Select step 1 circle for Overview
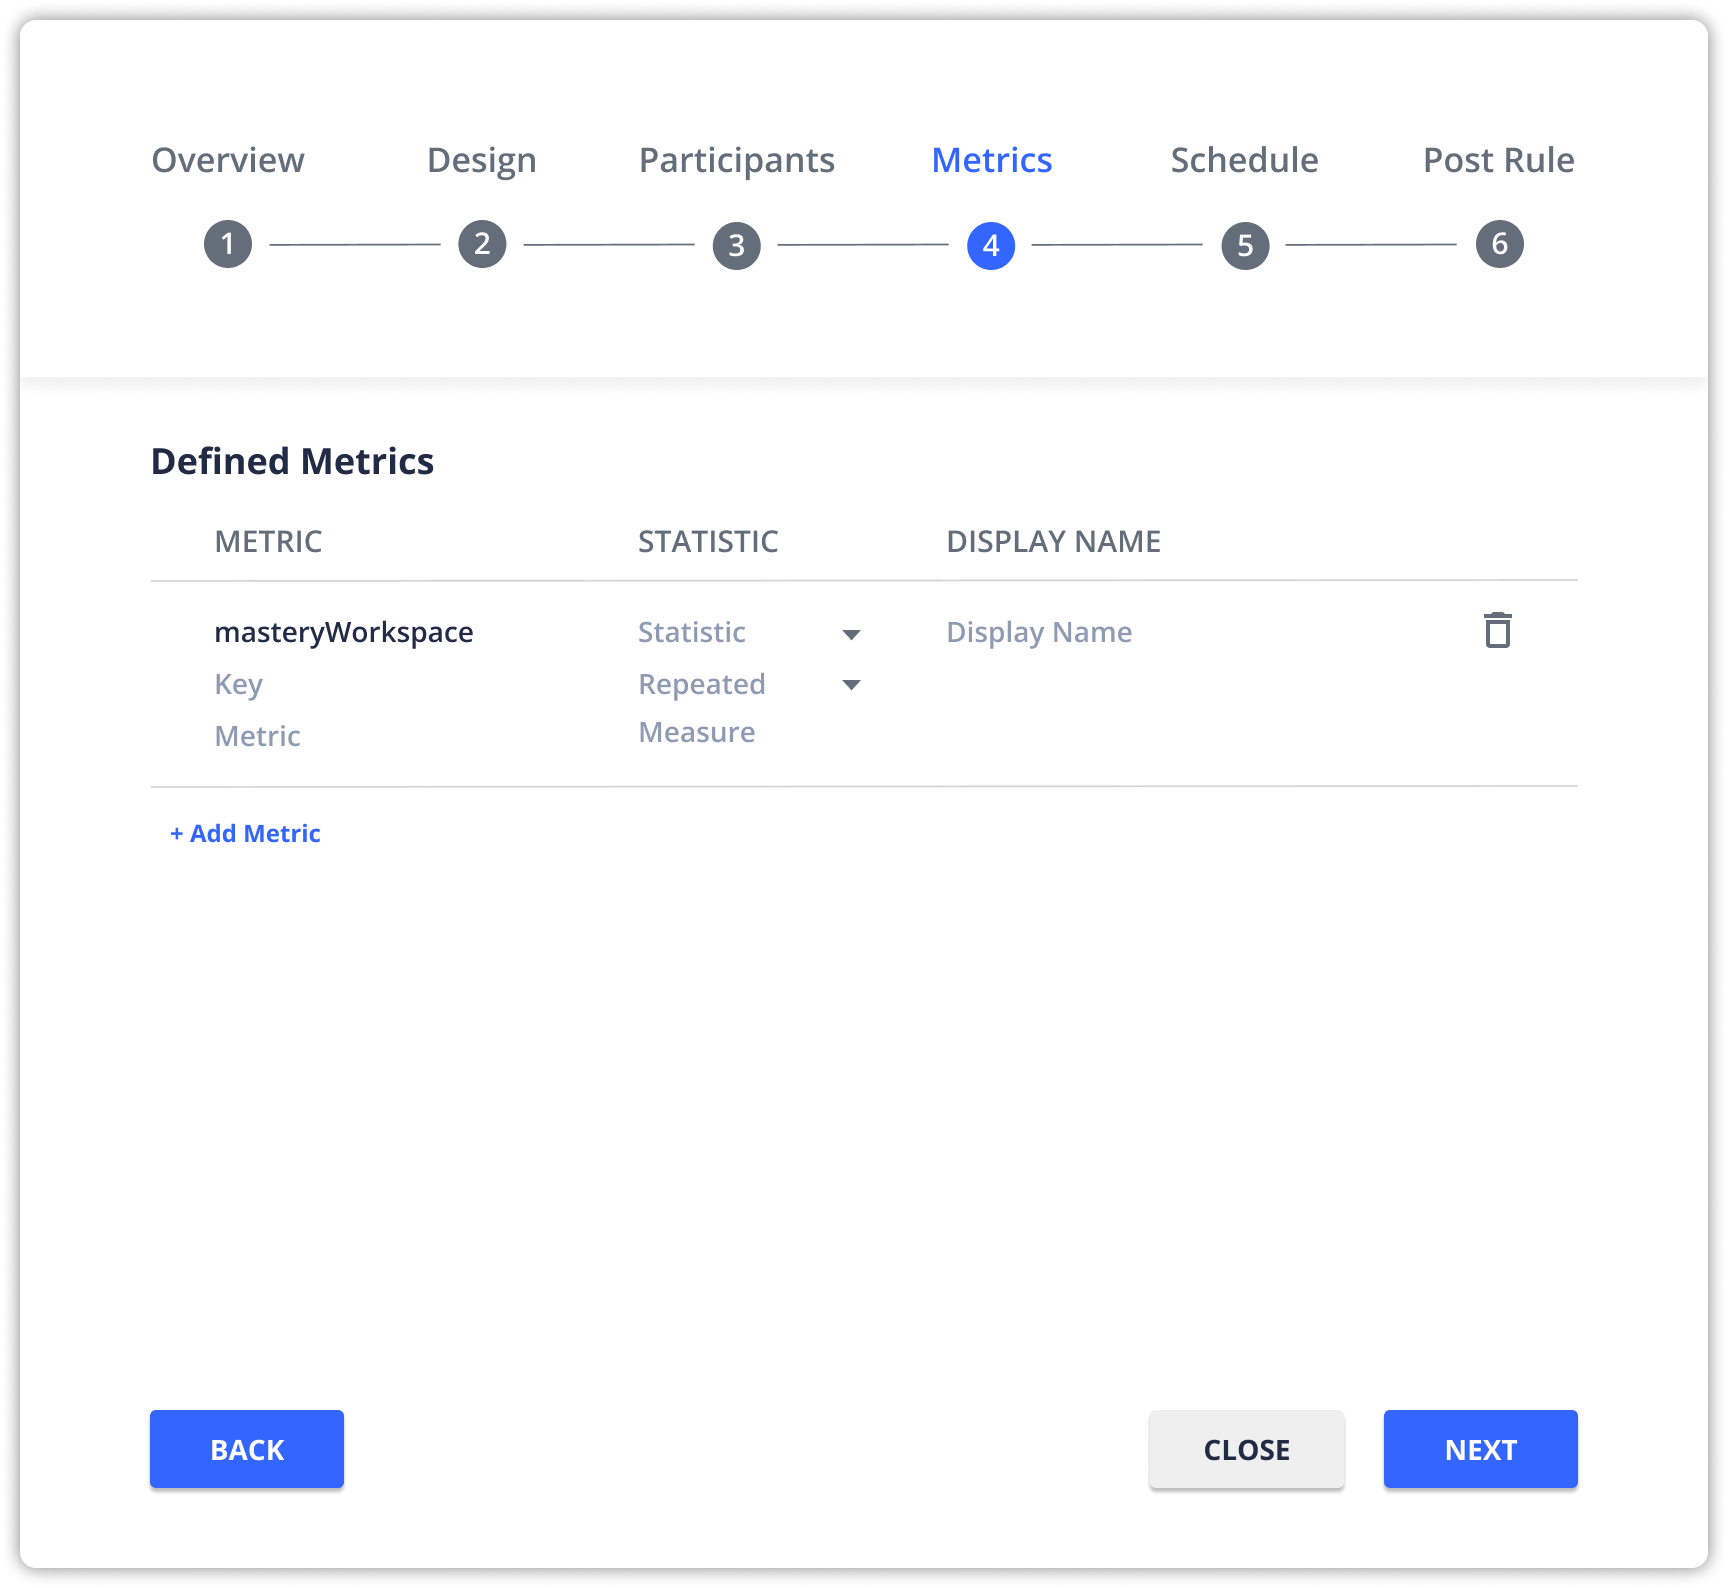Viewport: 1728px width, 1588px height. click(x=228, y=243)
